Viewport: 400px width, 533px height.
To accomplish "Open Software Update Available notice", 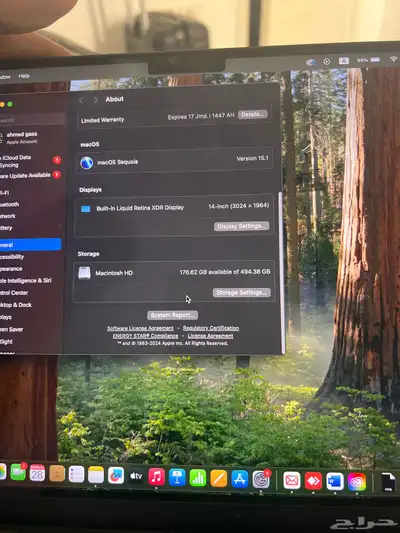I will 31,175.
